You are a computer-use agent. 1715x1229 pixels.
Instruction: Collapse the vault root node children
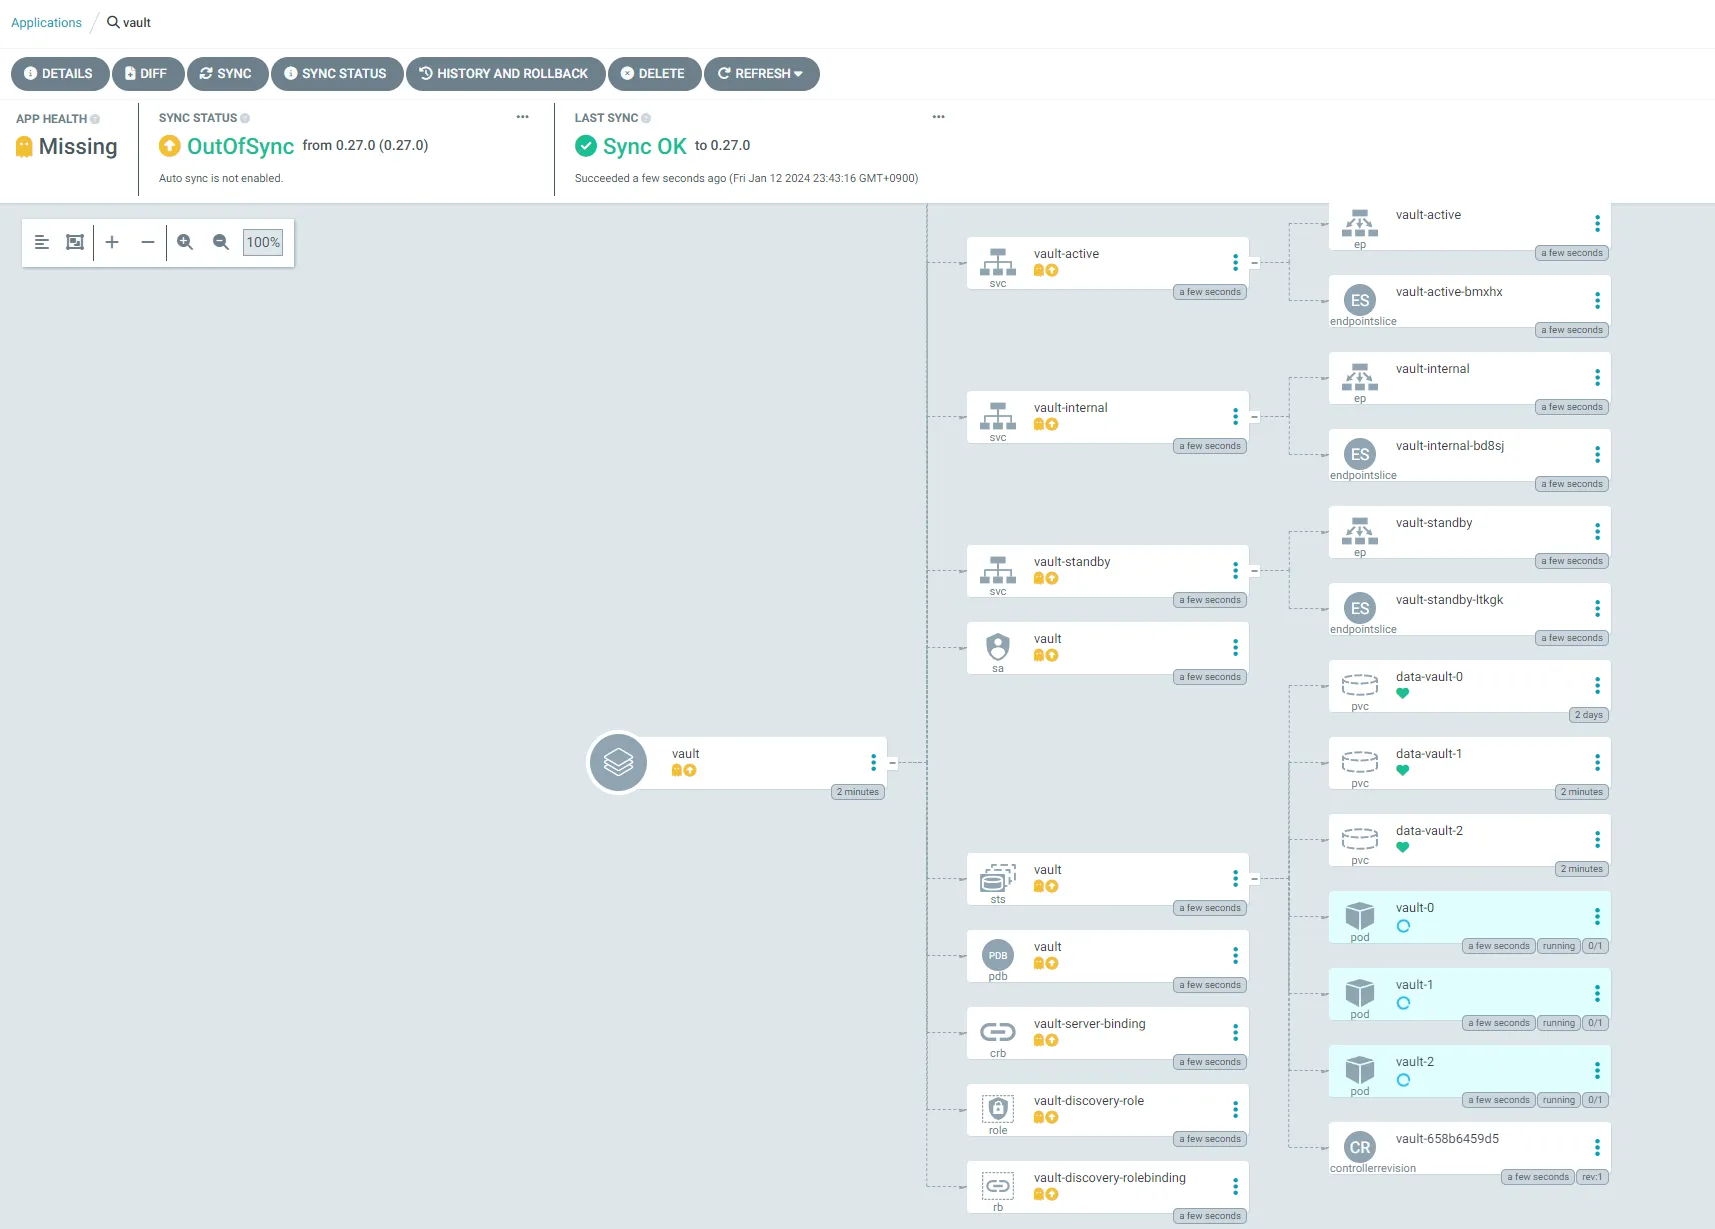(x=893, y=763)
